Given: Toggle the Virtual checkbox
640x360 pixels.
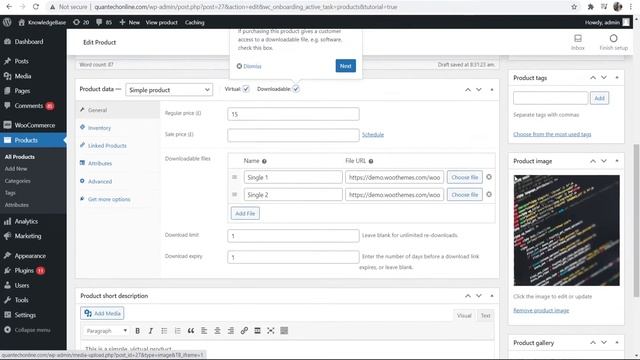Looking at the screenshot, I should (246, 89).
